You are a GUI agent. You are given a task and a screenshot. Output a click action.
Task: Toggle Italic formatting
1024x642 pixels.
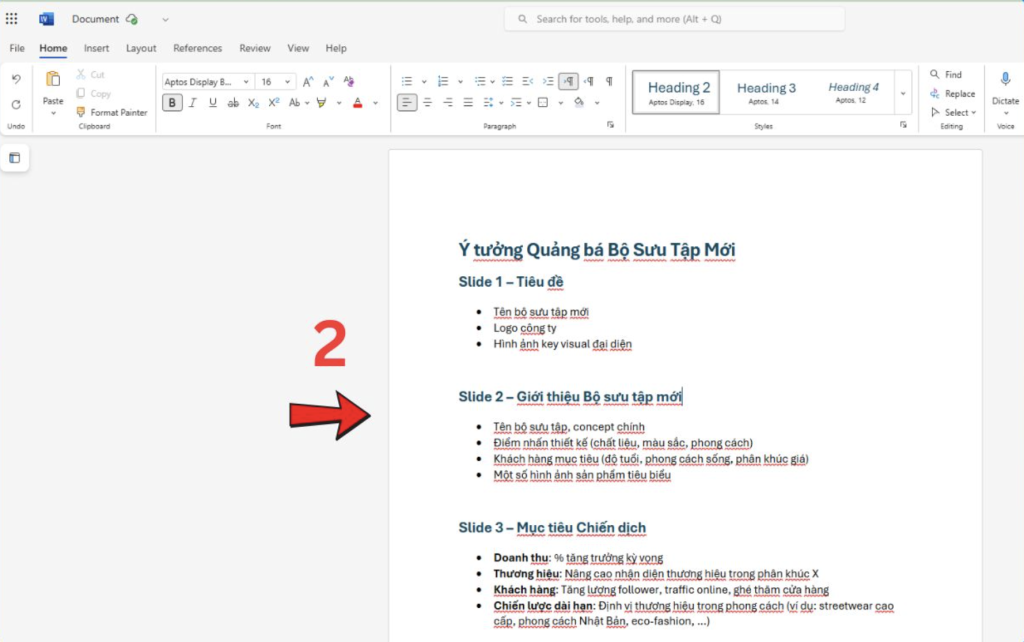point(193,103)
